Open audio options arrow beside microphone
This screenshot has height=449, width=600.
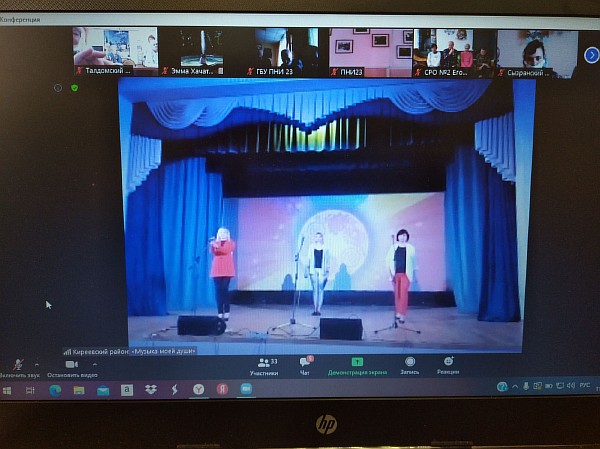(x=37, y=364)
